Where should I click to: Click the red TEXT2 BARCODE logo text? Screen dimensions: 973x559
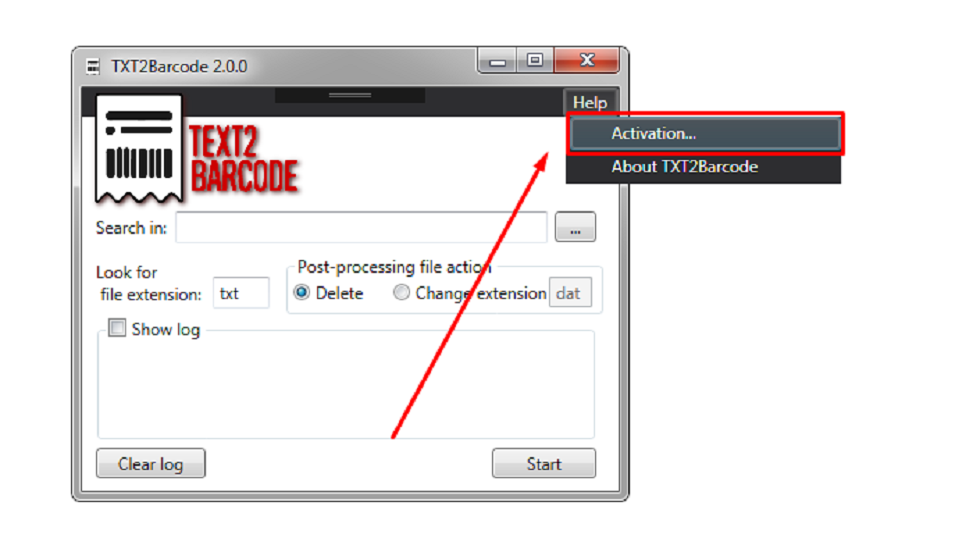pos(243,159)
